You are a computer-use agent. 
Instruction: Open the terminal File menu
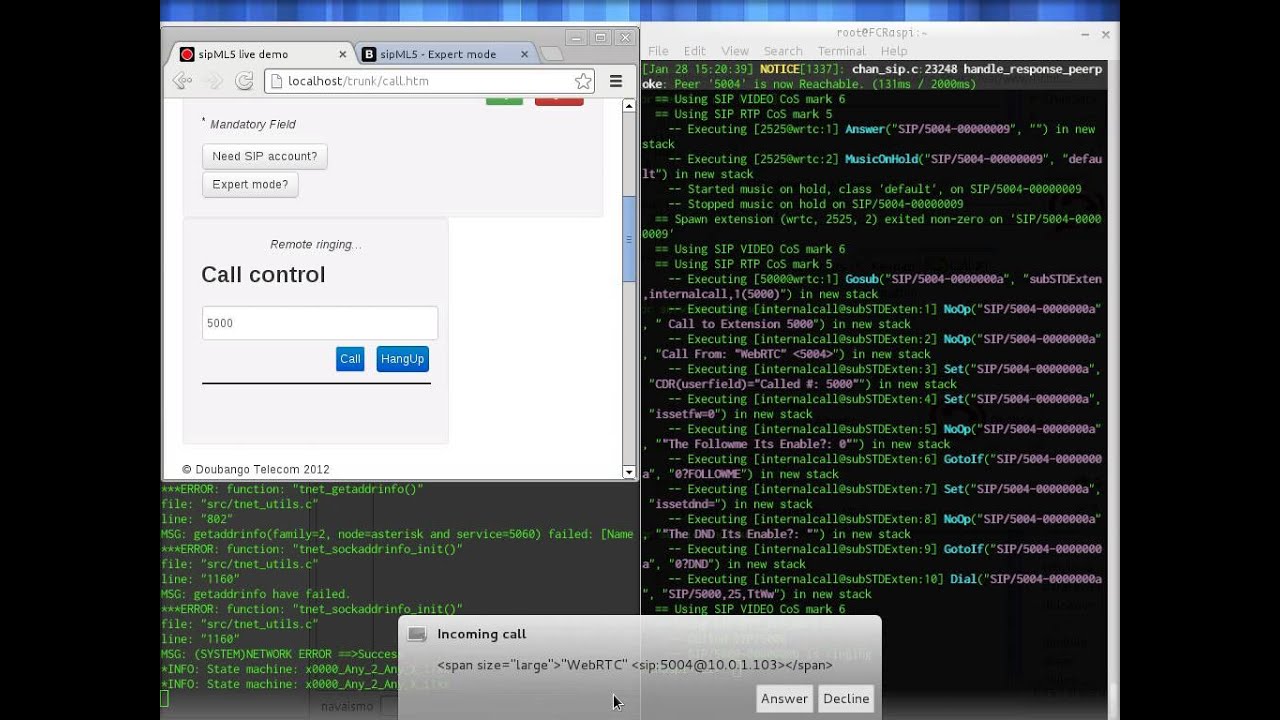[658, 51]
